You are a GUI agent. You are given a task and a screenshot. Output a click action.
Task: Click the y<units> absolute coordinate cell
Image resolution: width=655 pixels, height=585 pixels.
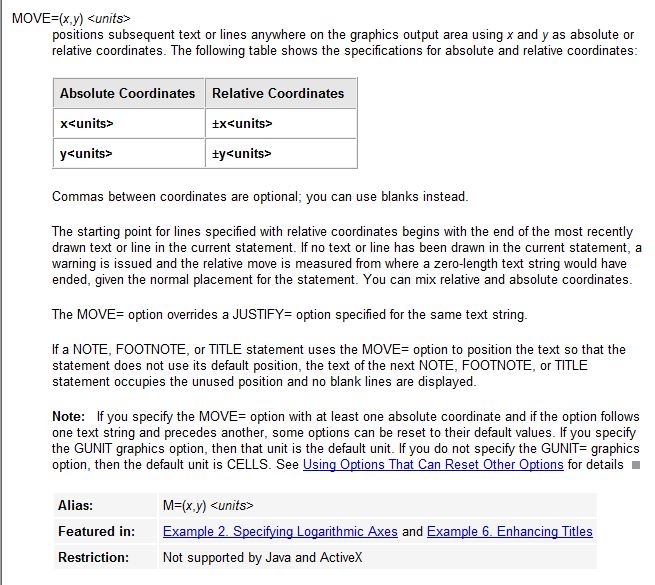pos(87,154)
